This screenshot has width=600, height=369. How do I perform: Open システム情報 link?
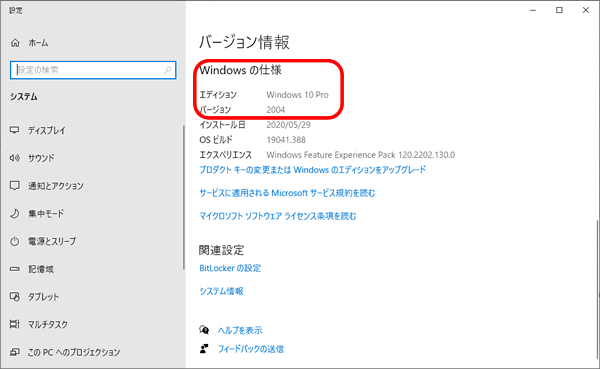pos(221,291)
